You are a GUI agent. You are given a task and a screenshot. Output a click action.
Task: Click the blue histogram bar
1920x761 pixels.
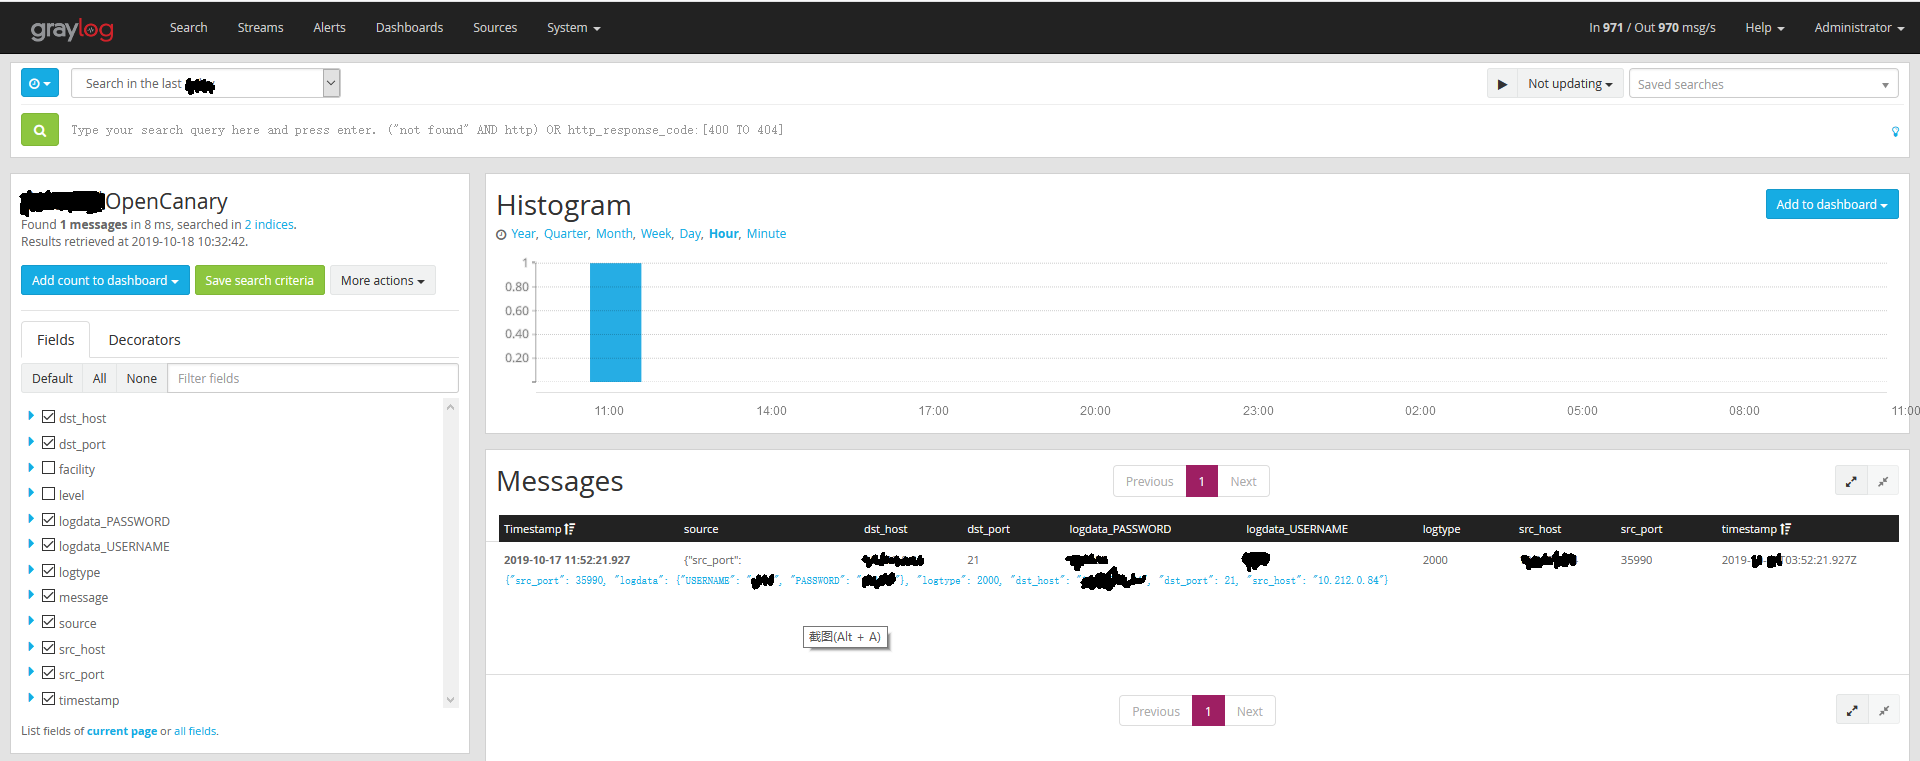point(615,322)
